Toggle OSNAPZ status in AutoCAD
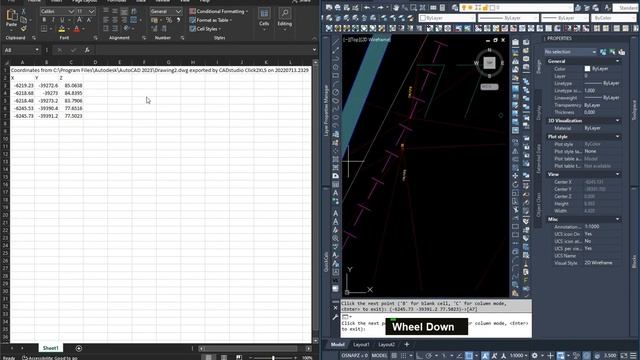 click(x=354, y=356)
